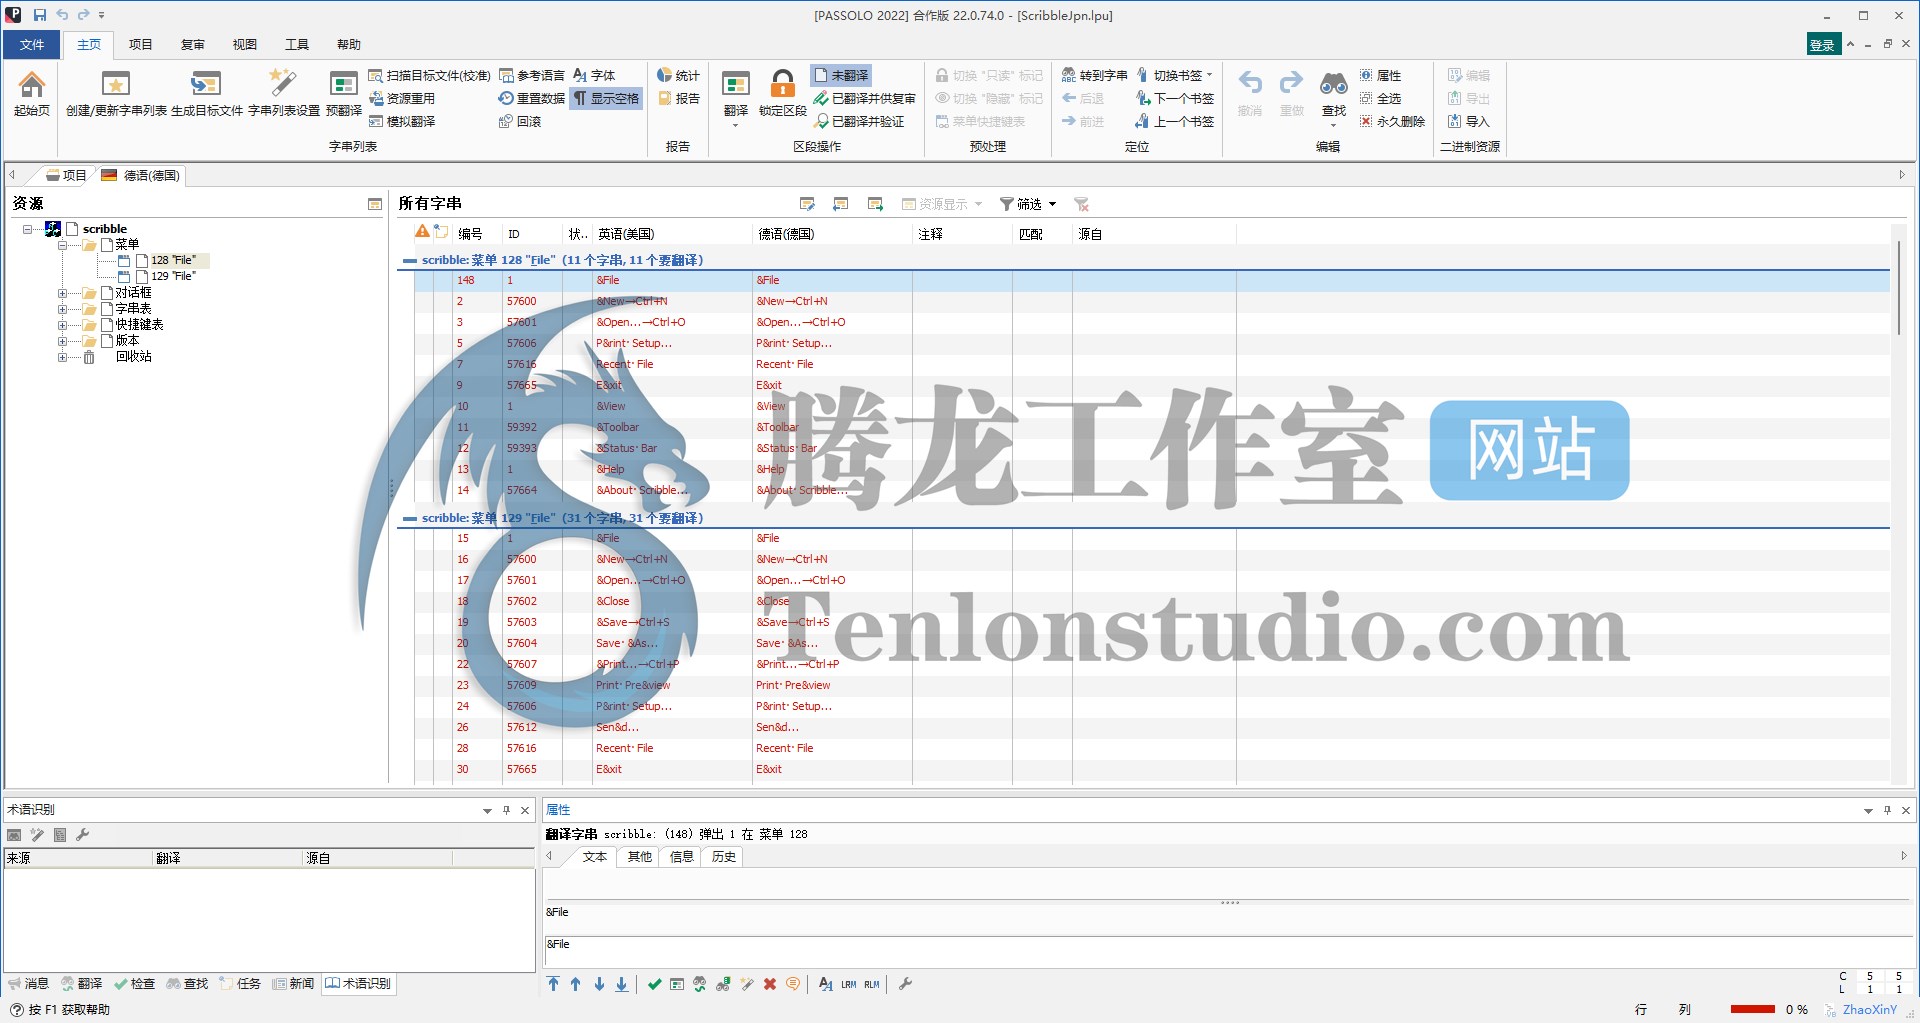This screenshot has width=1920, height=1023.
Task: Jump to 下一个书签
Action: [x=1175, y=98]
